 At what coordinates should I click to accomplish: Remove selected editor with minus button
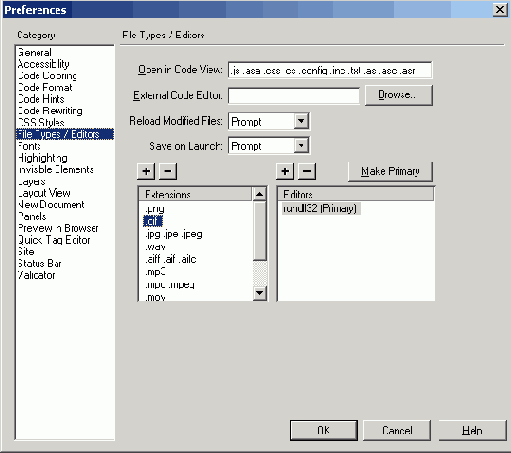point(307,171)
